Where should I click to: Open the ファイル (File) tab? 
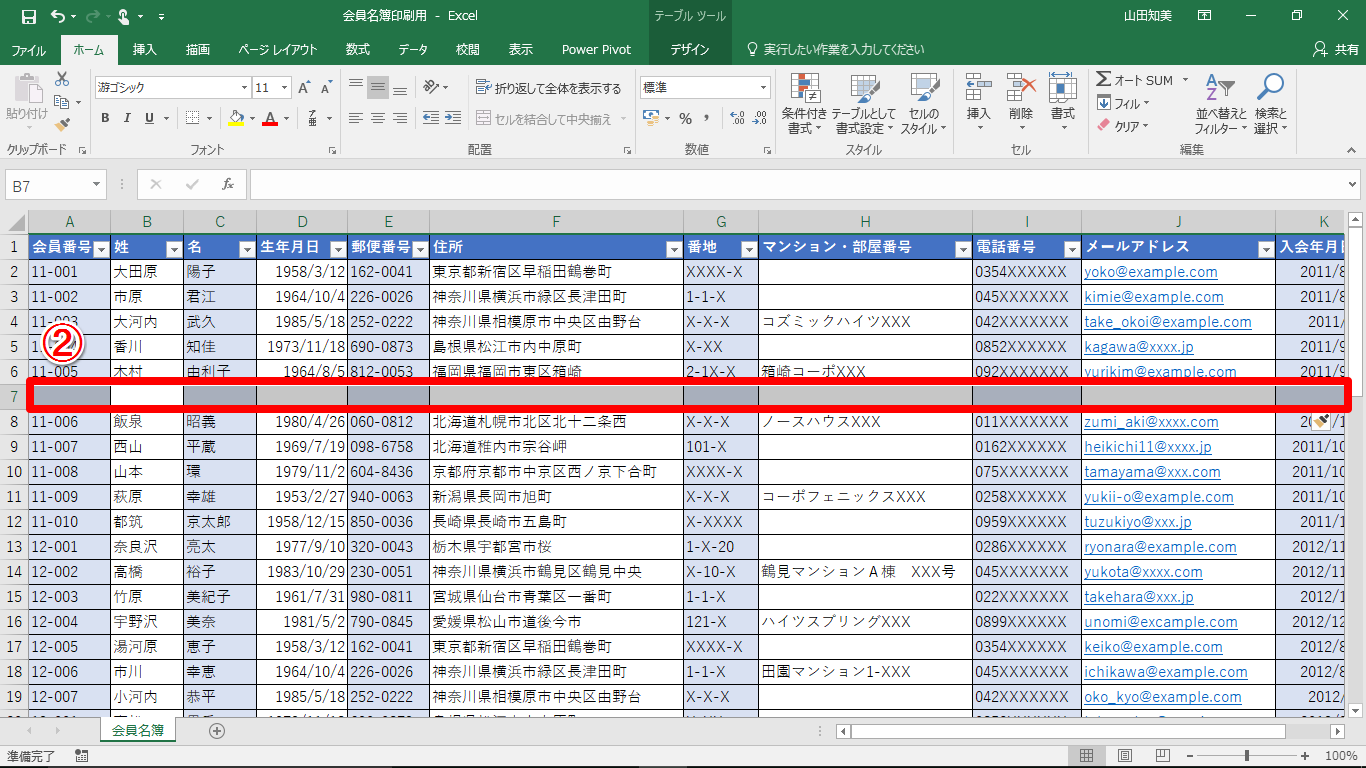pos(29,49)
